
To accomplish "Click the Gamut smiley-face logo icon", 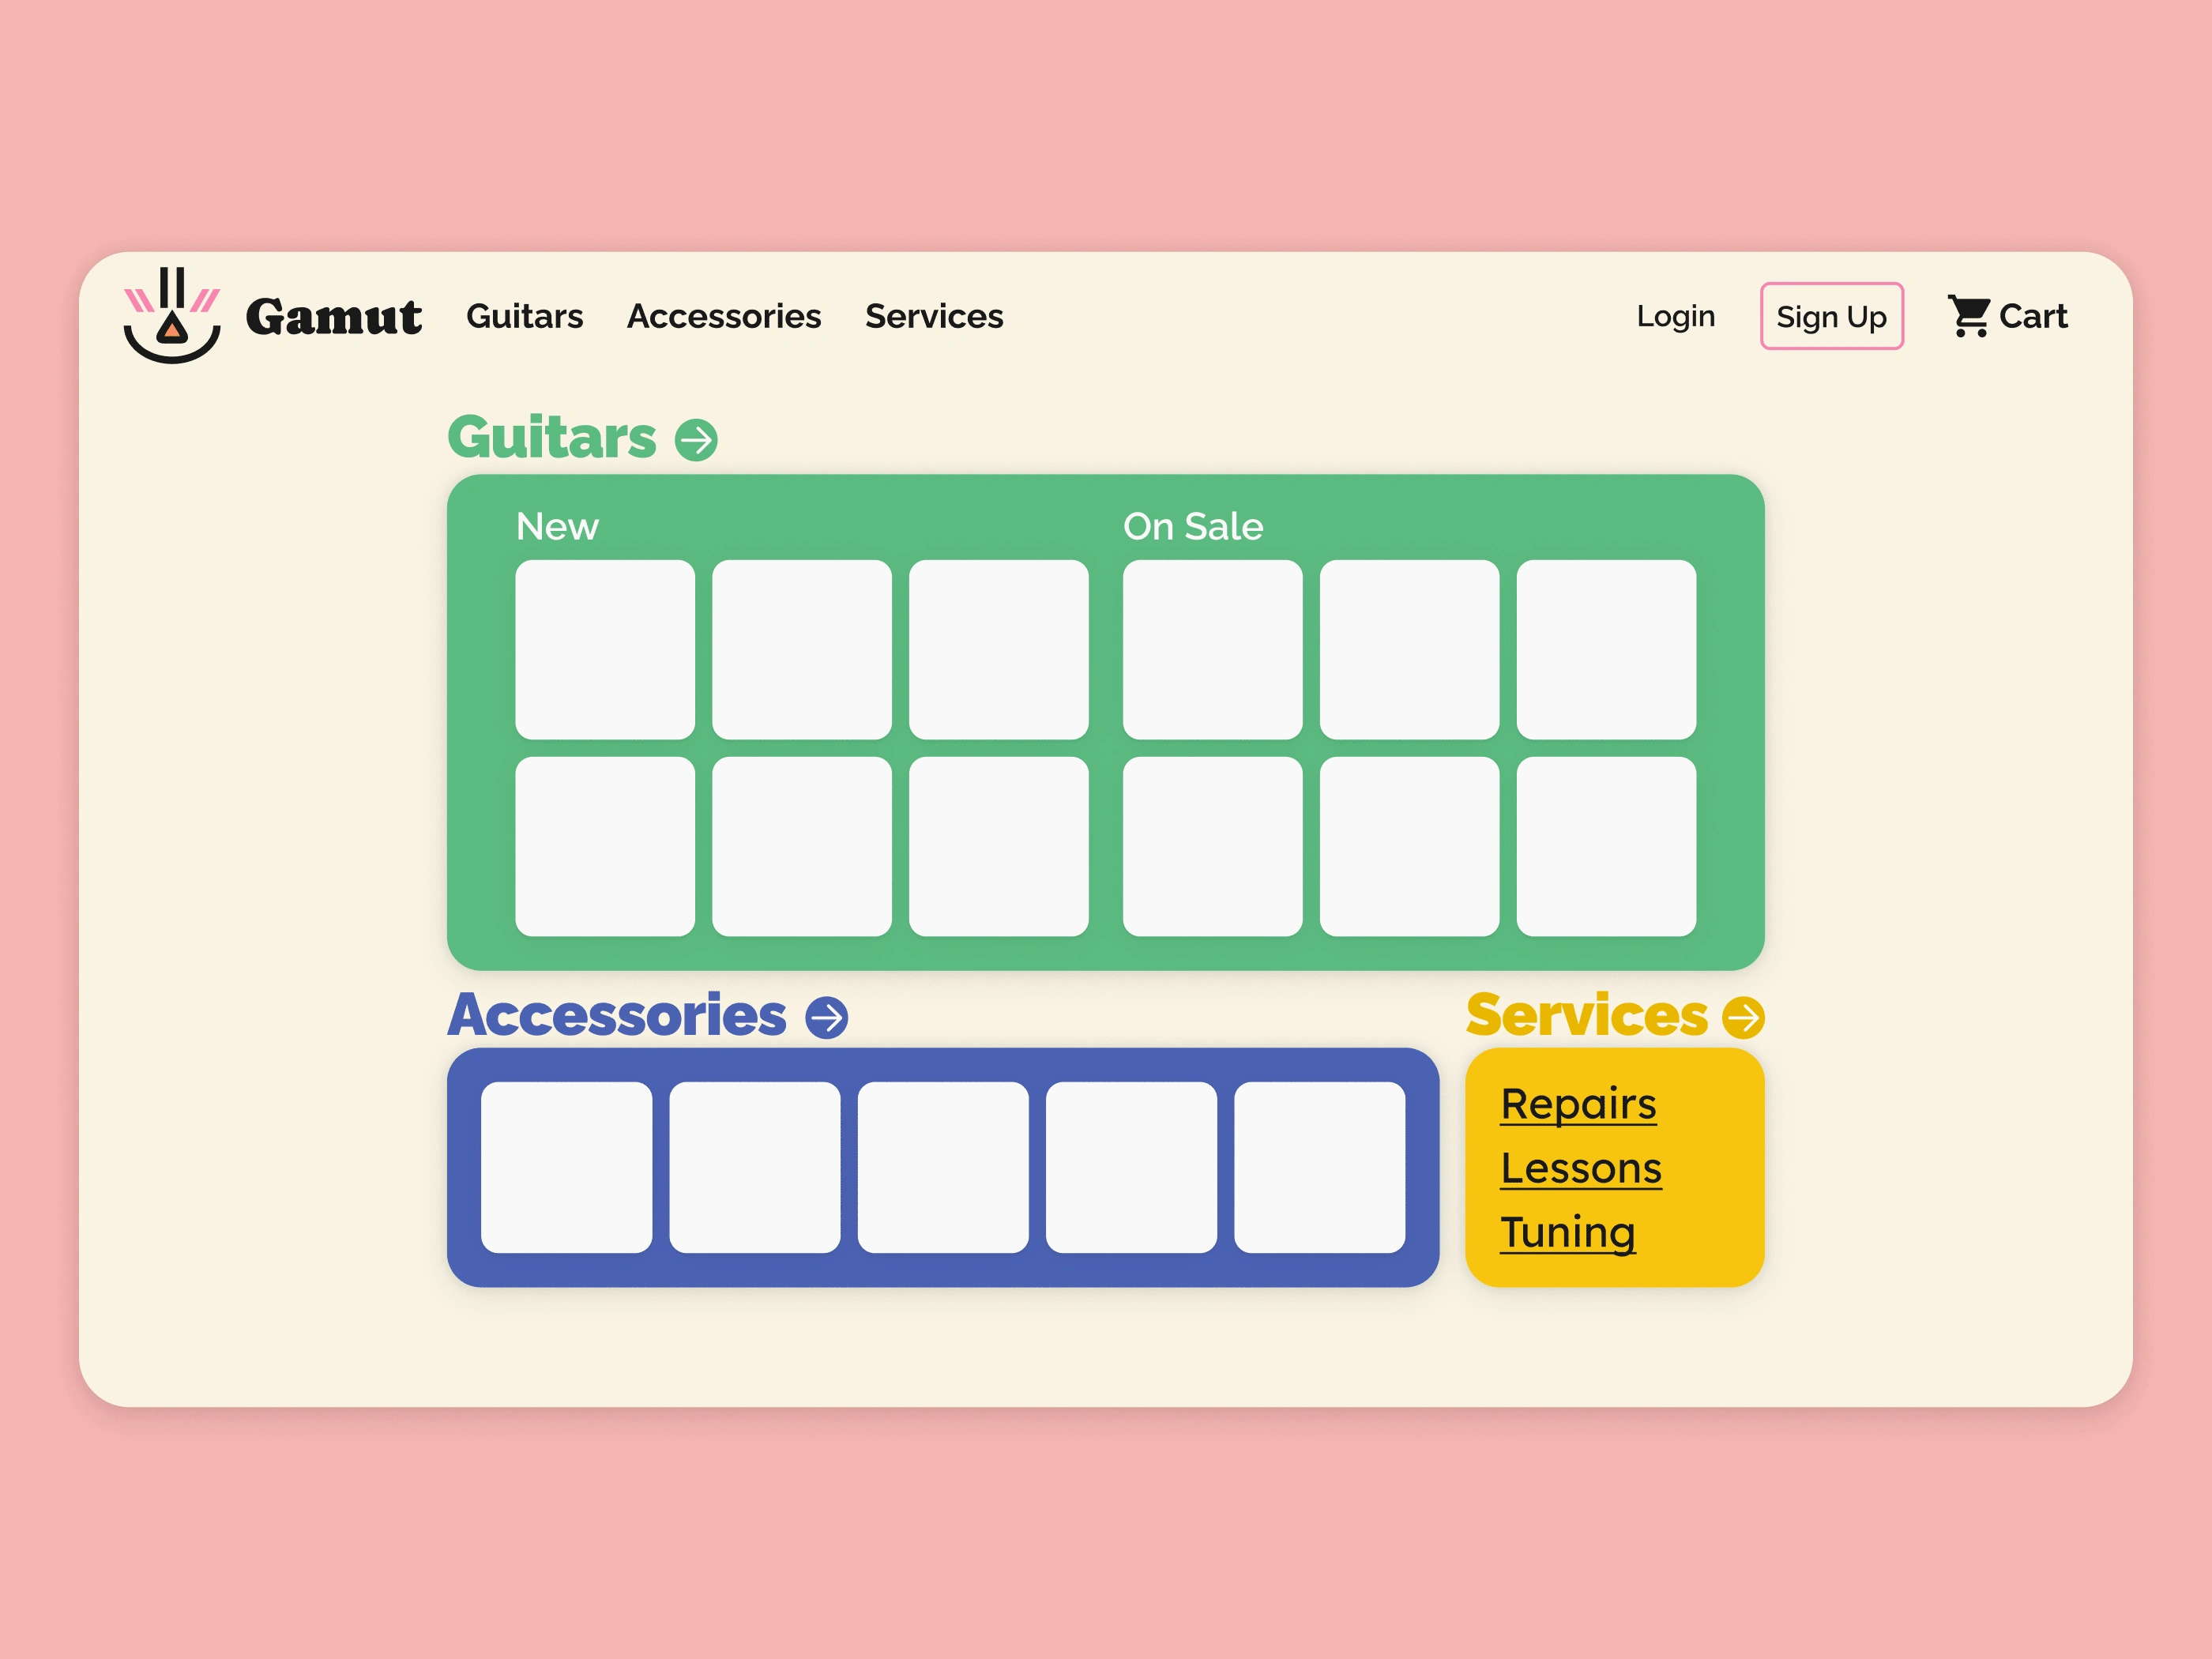I will coord(172,315).
